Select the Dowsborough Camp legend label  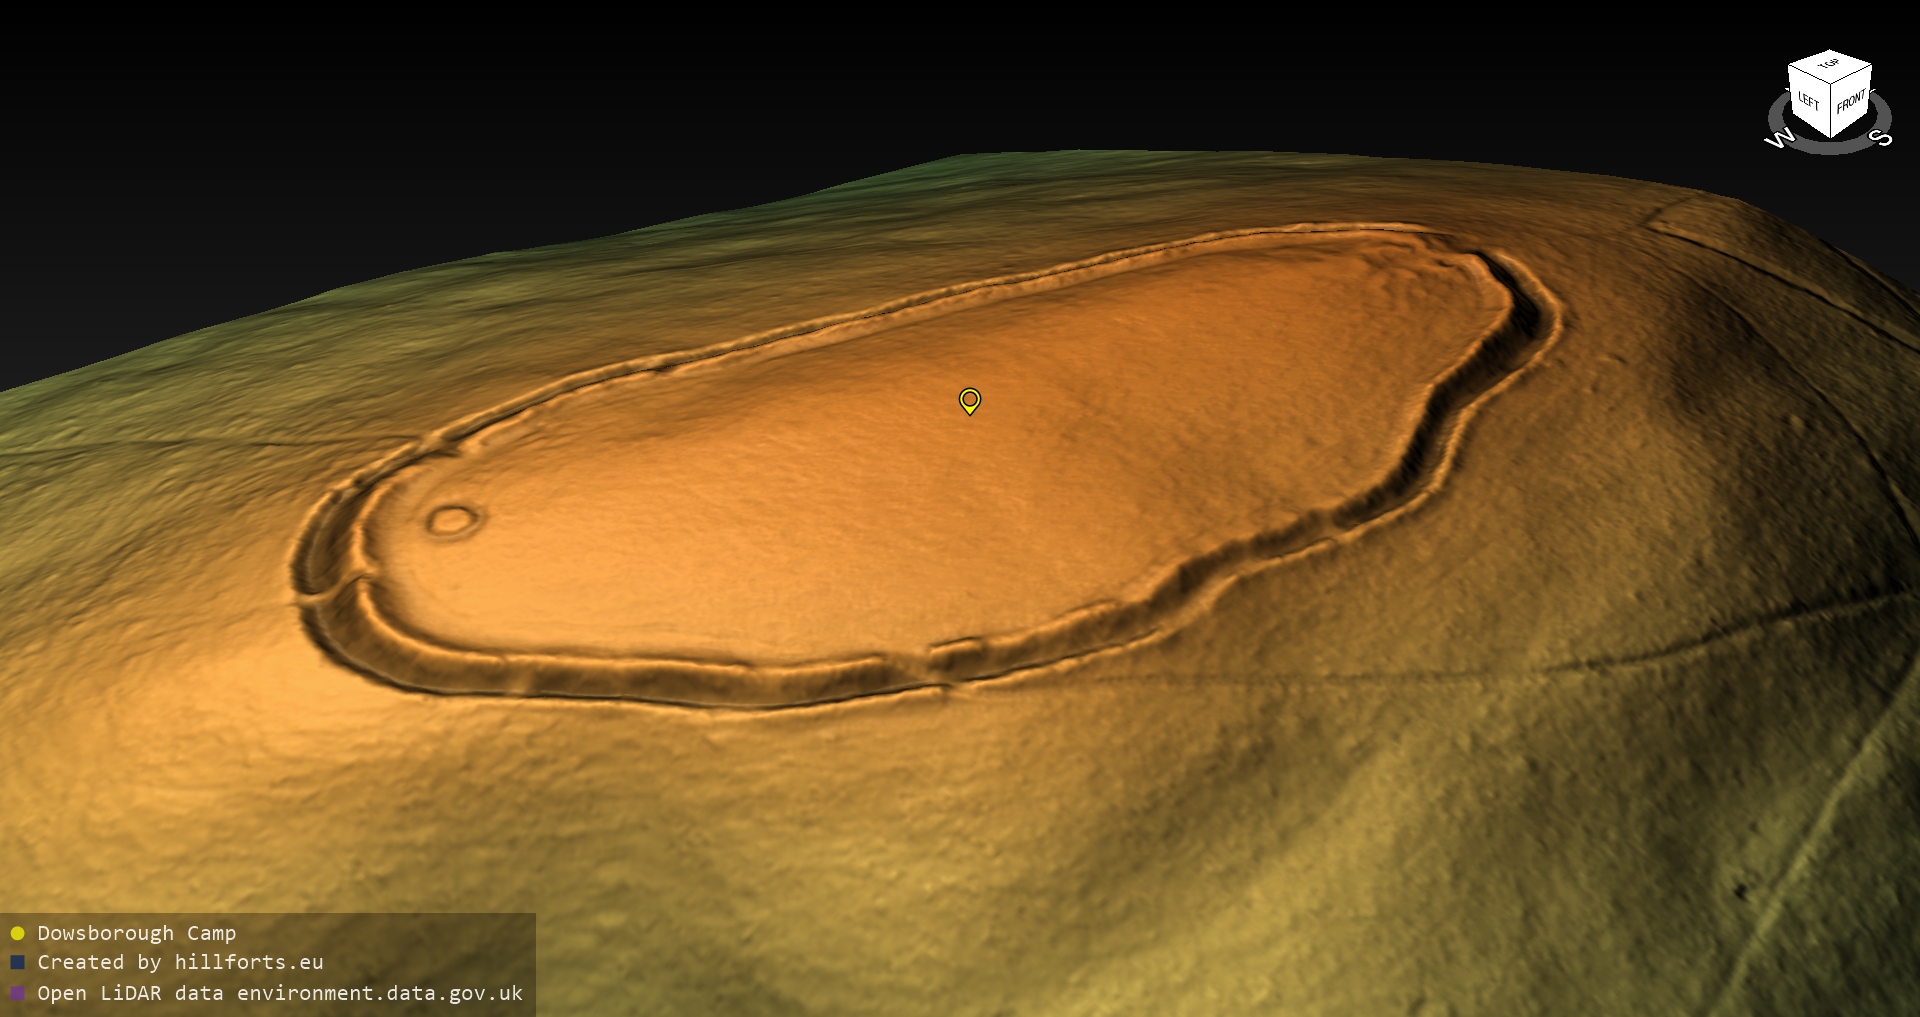click(136, 933)
